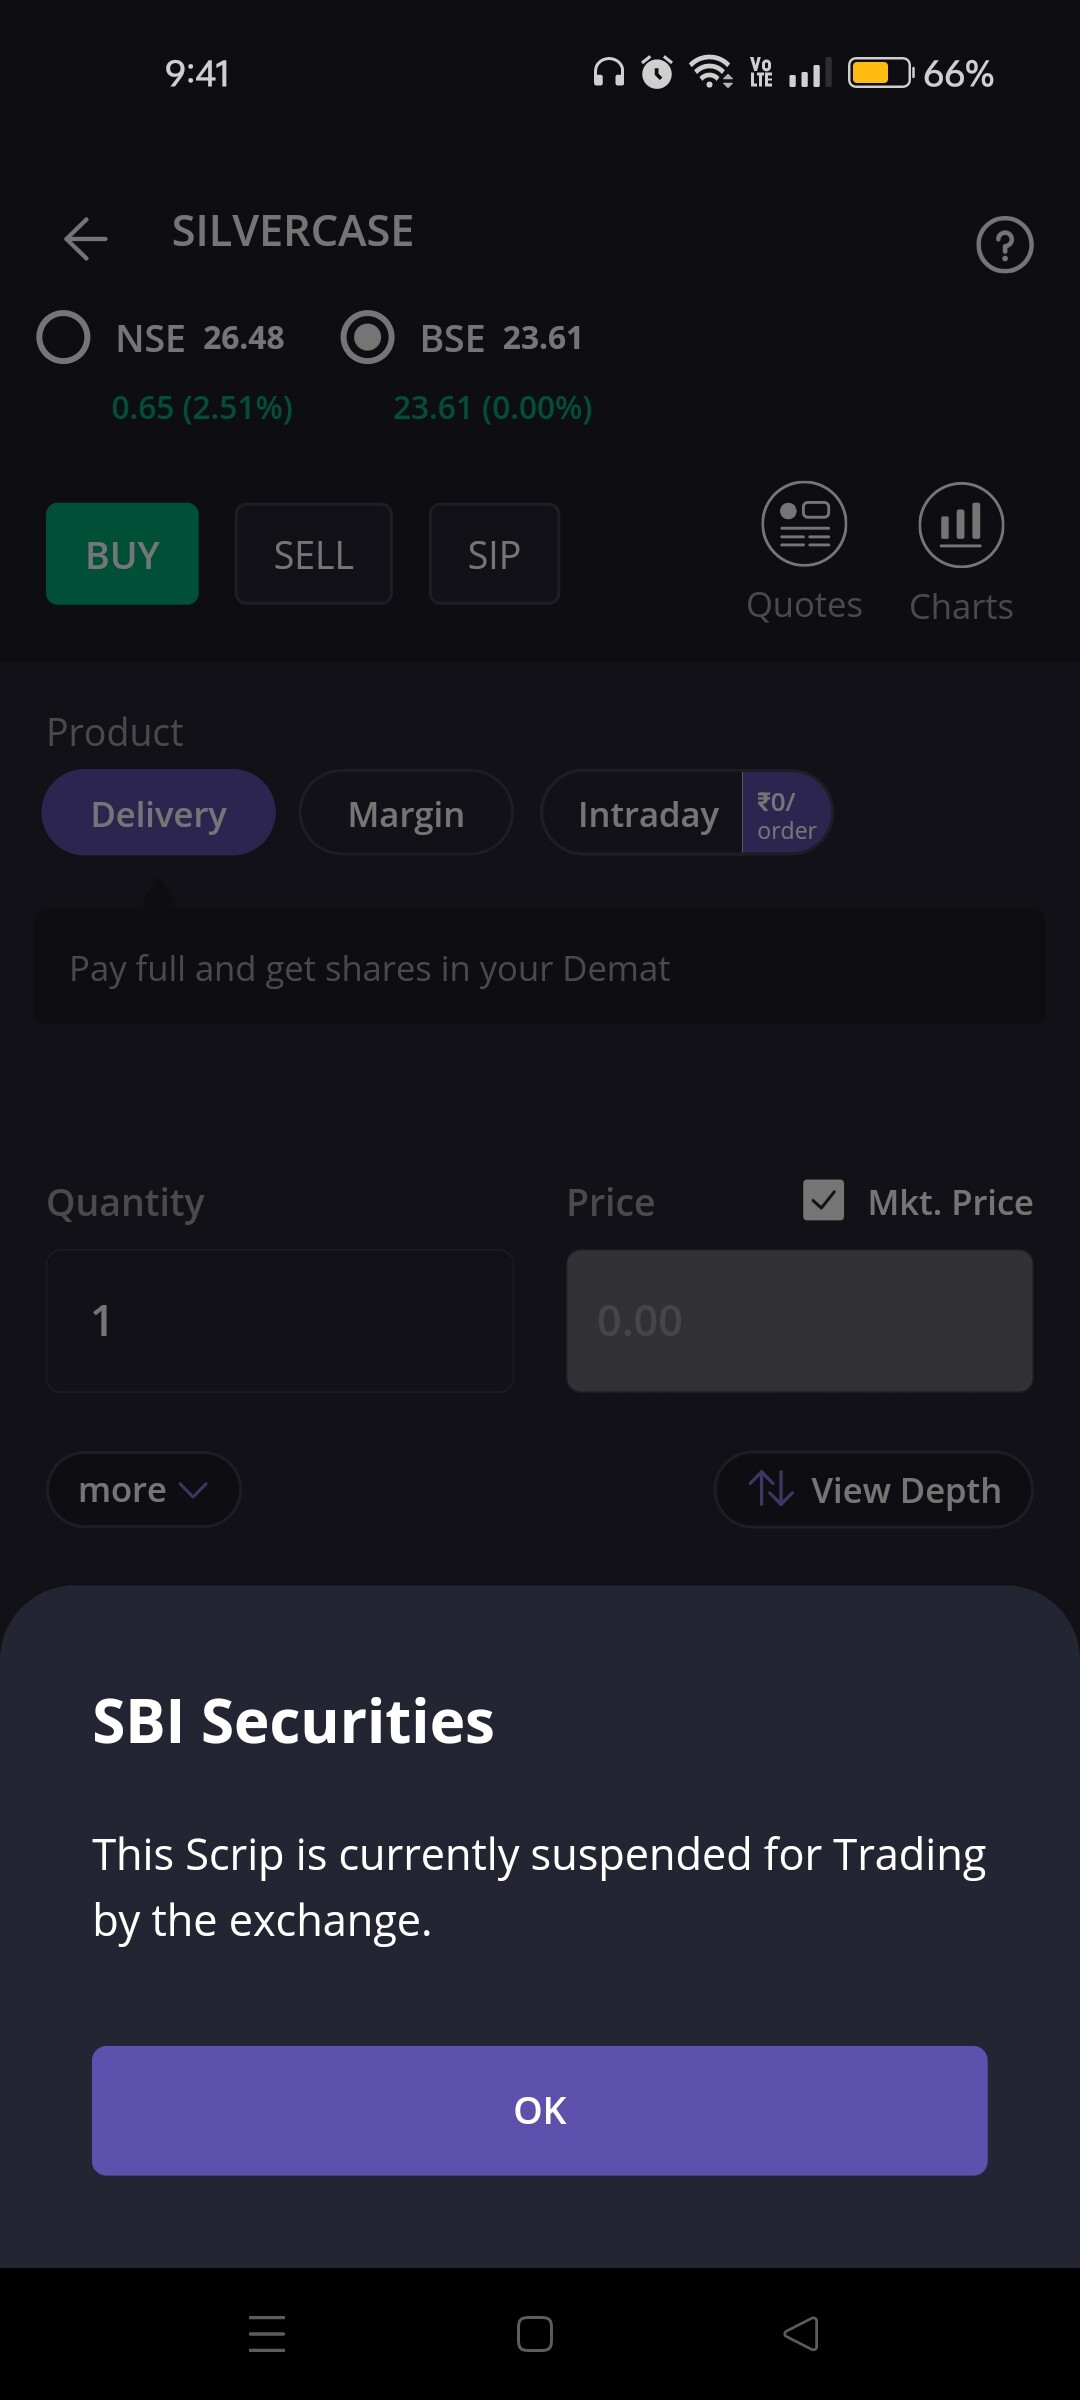
Task: Uncheck the Mkt. Price checkbox
Action: (823, 1201)
